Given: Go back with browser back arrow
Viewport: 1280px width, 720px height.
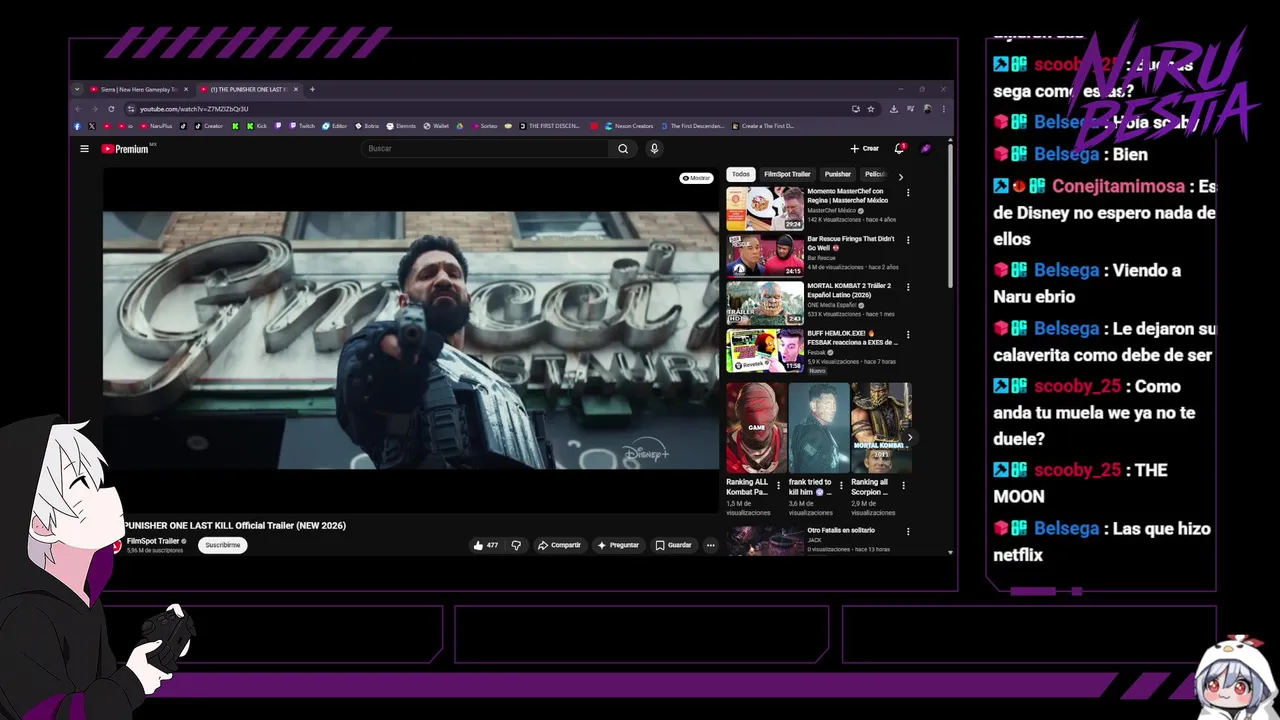Looking at the screenshot, I should point(78,109).
